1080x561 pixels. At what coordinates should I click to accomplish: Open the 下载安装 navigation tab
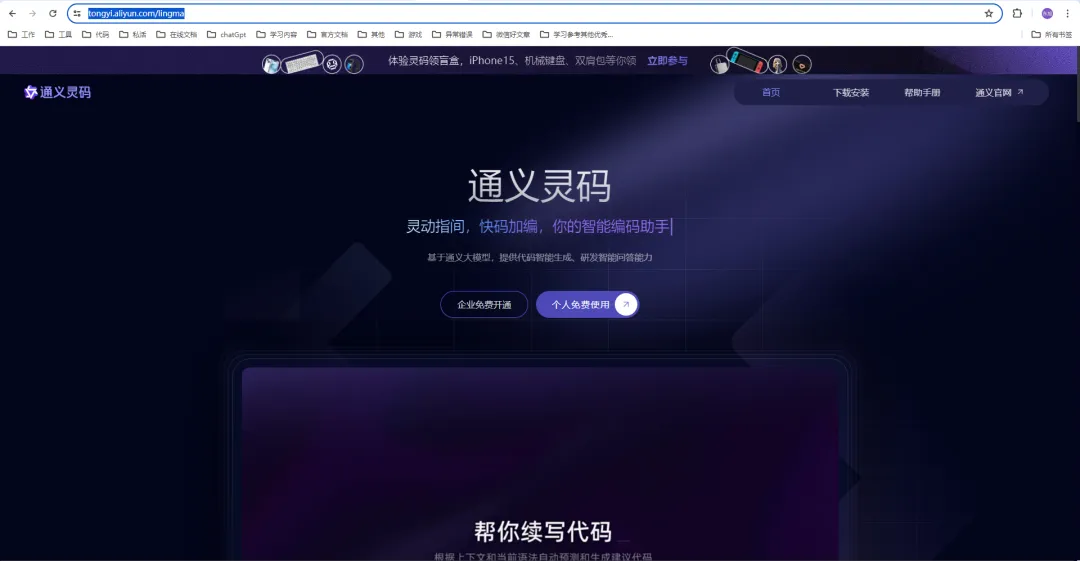[x=851, y=92]
